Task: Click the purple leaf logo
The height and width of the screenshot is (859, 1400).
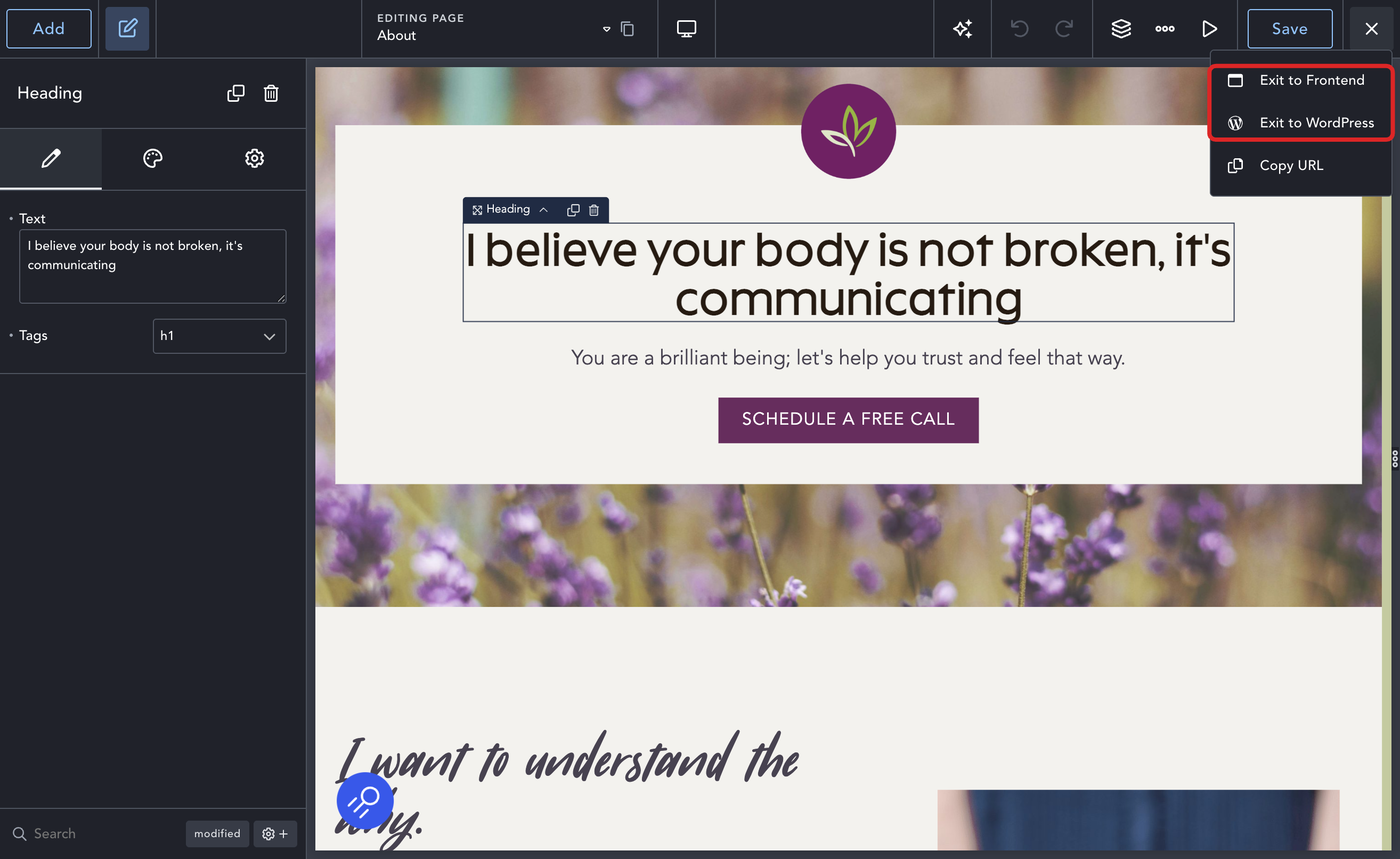Action: pyautogui.click(x=848, y=132)
